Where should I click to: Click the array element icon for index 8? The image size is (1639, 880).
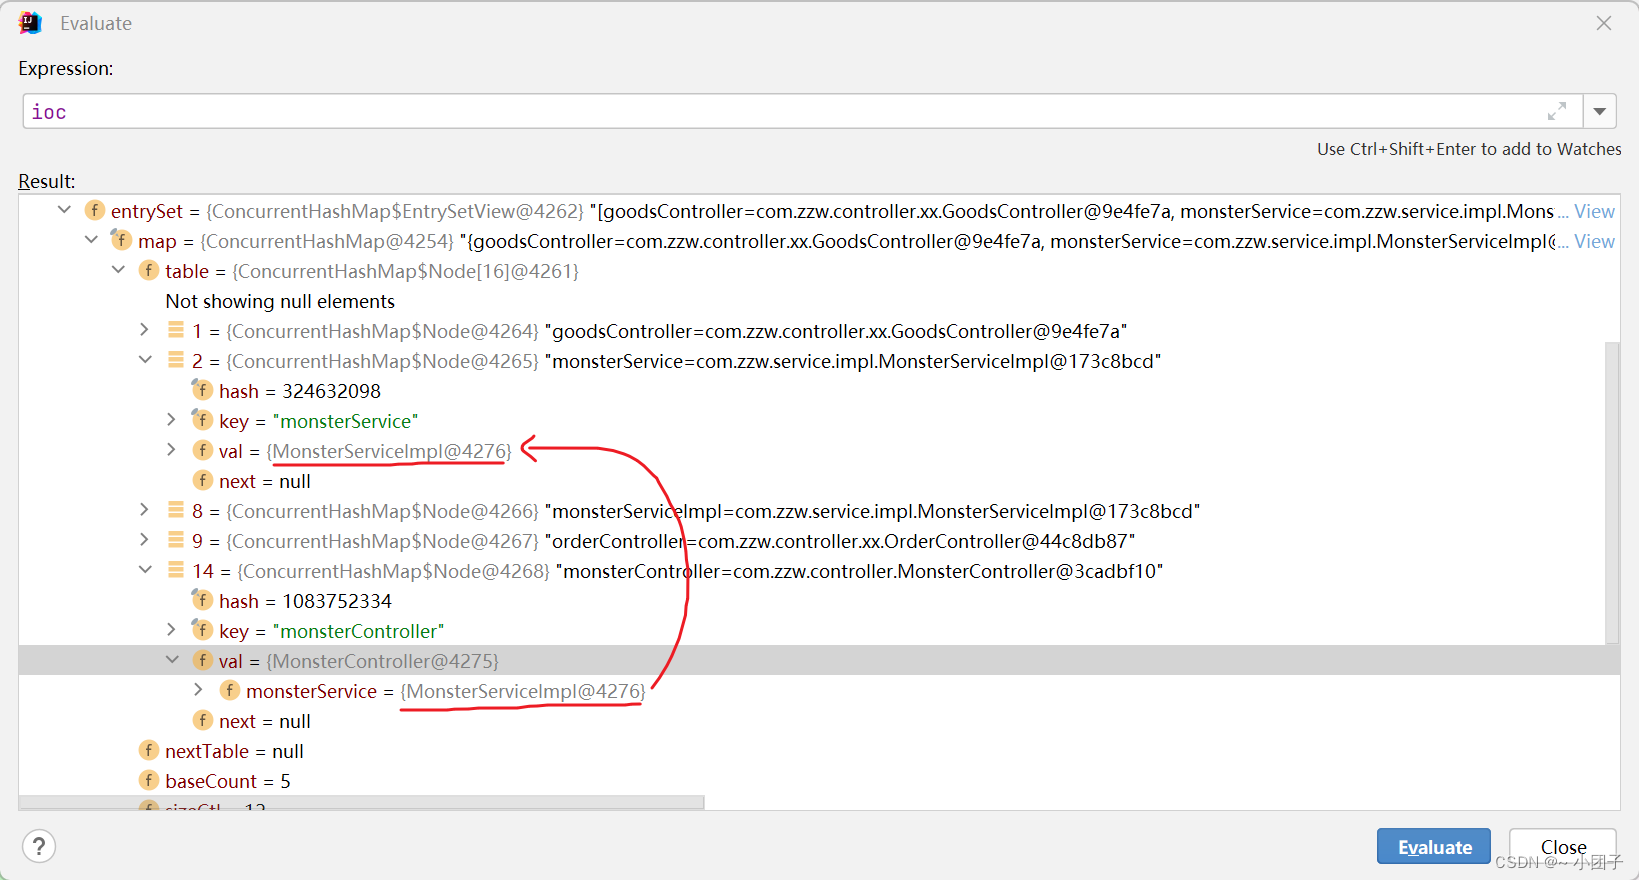pos(176,509)
